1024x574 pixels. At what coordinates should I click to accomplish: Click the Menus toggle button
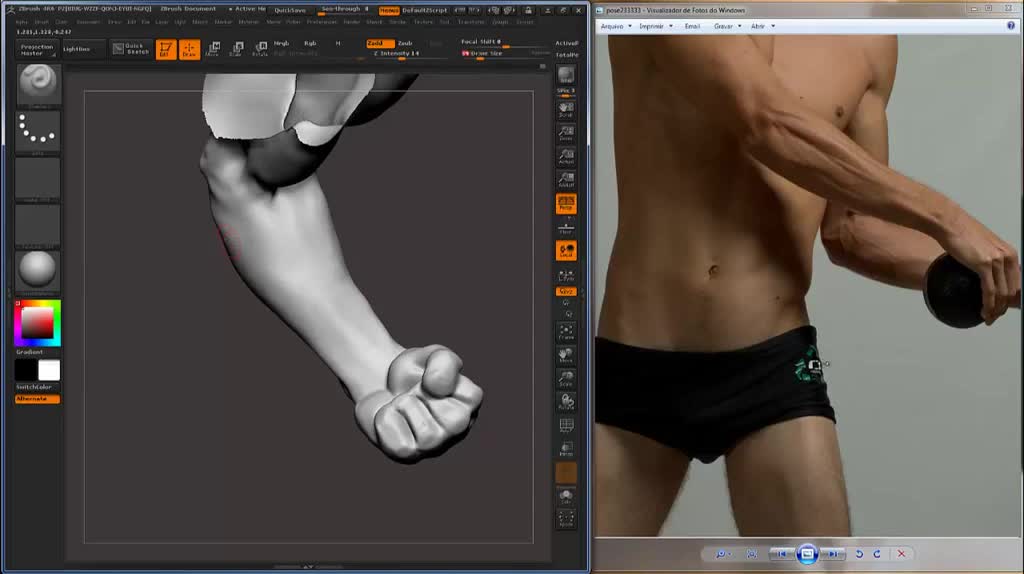tap(389, 10)
